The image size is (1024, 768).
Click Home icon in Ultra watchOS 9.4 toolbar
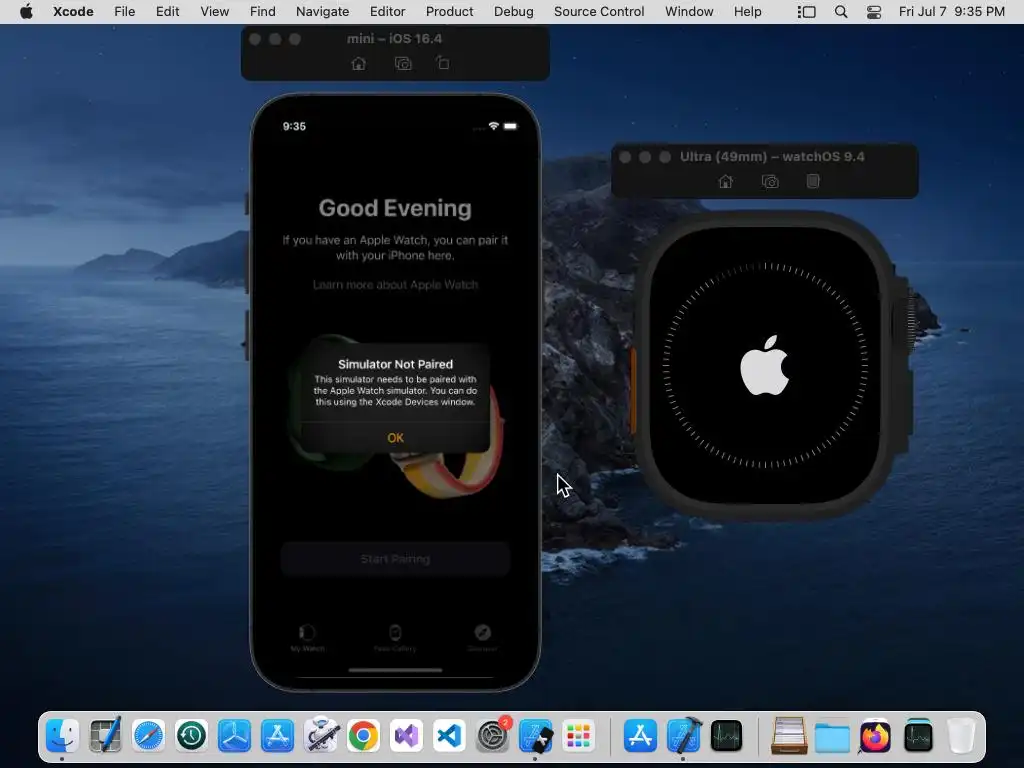point(726,182)
